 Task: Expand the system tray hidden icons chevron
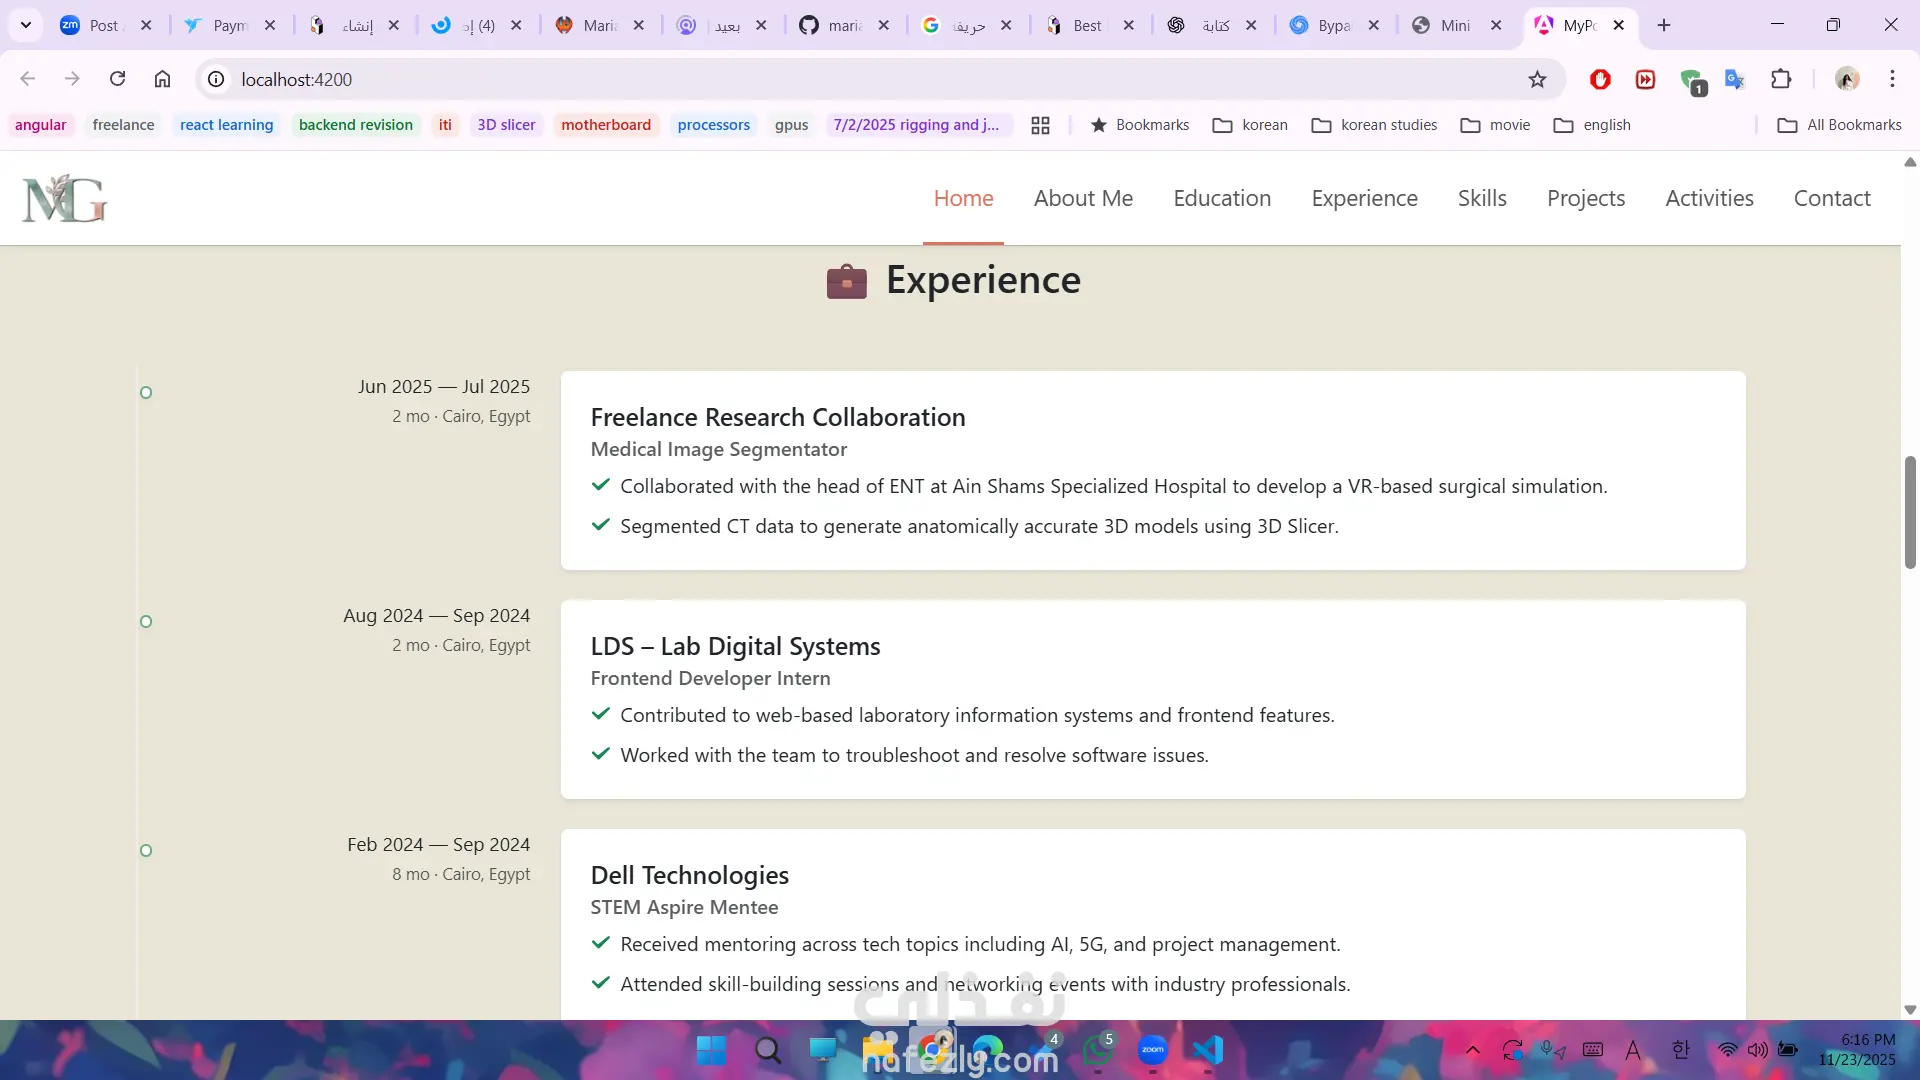[x=1472, y=1050]
